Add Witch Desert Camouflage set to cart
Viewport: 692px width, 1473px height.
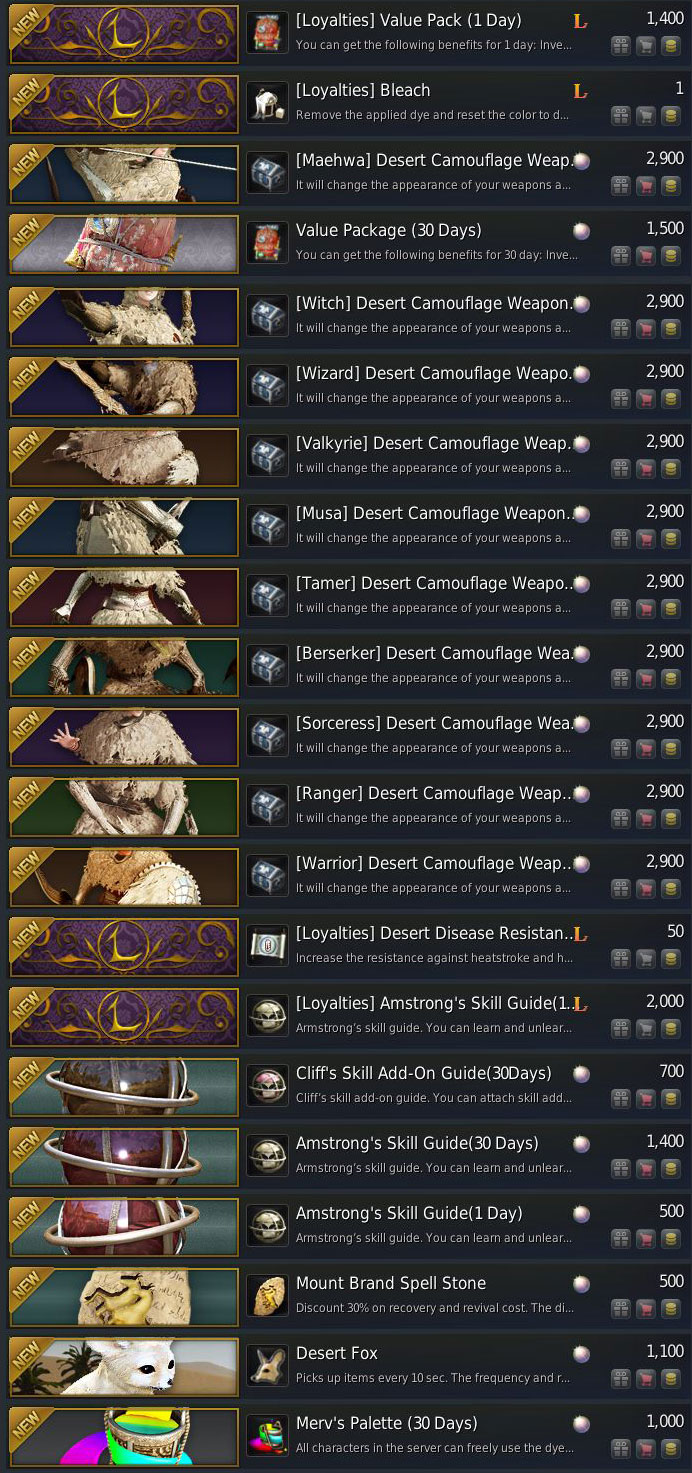pos(646,328)
